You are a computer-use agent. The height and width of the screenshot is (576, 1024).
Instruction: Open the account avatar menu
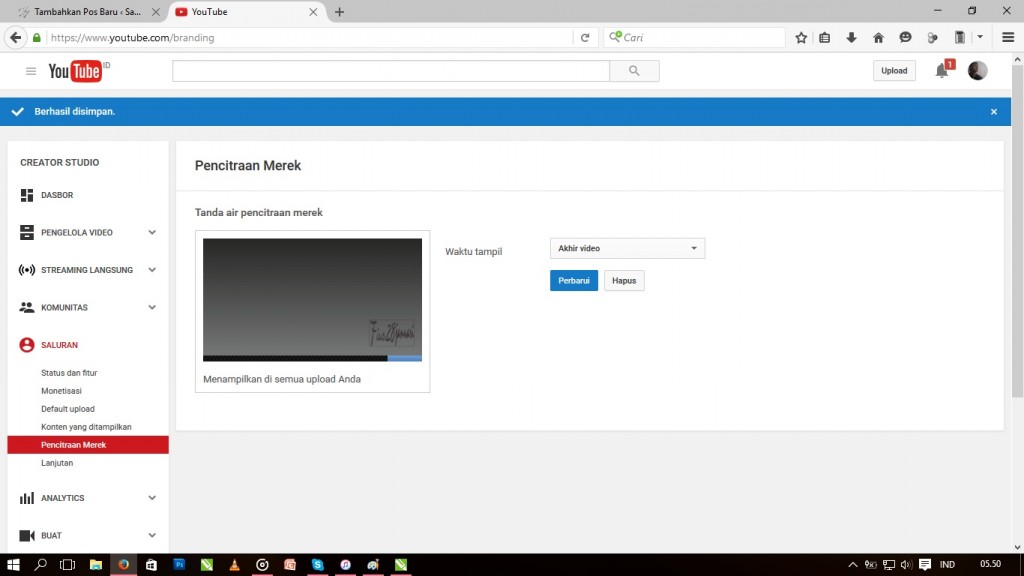(x=978, y=71)
